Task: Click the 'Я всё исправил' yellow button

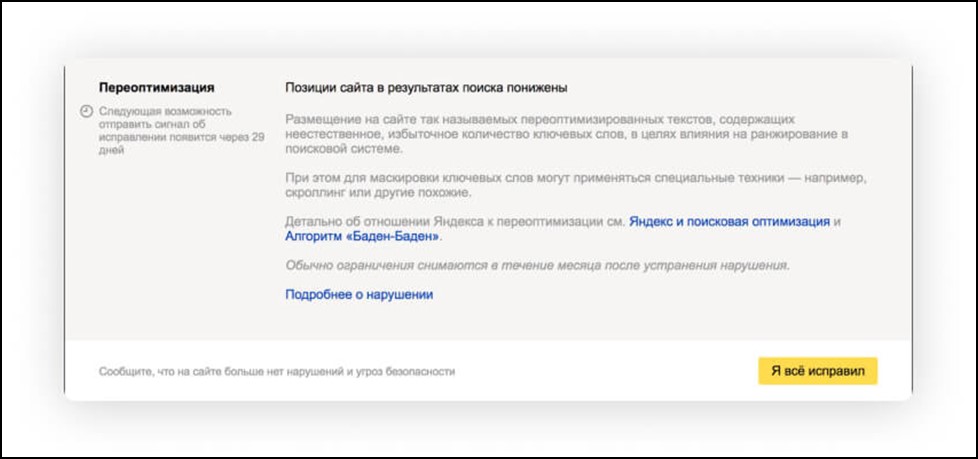Action: click(818, 371)
